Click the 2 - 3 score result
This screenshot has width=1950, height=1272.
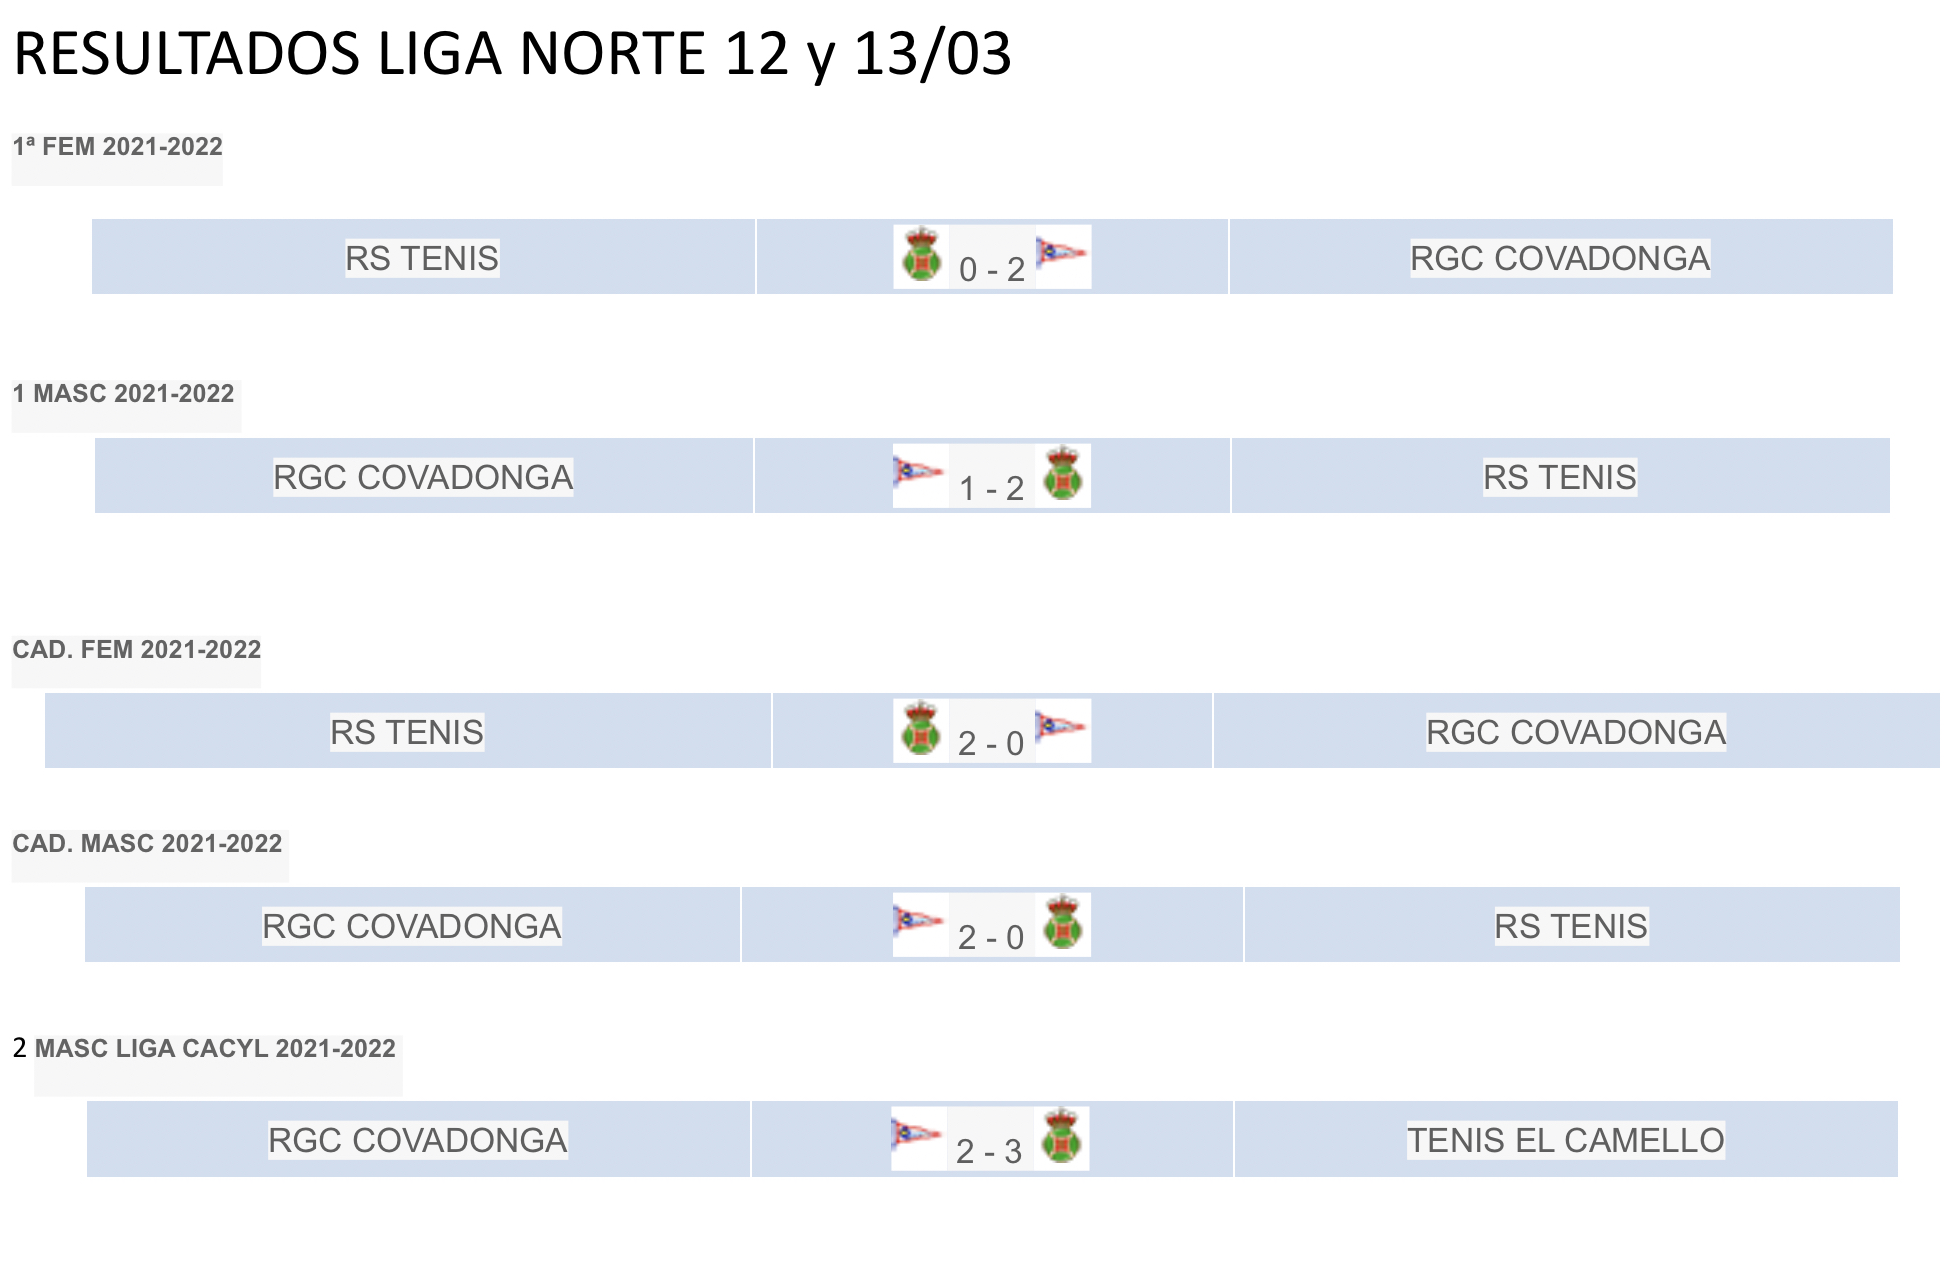(989, 1151)
